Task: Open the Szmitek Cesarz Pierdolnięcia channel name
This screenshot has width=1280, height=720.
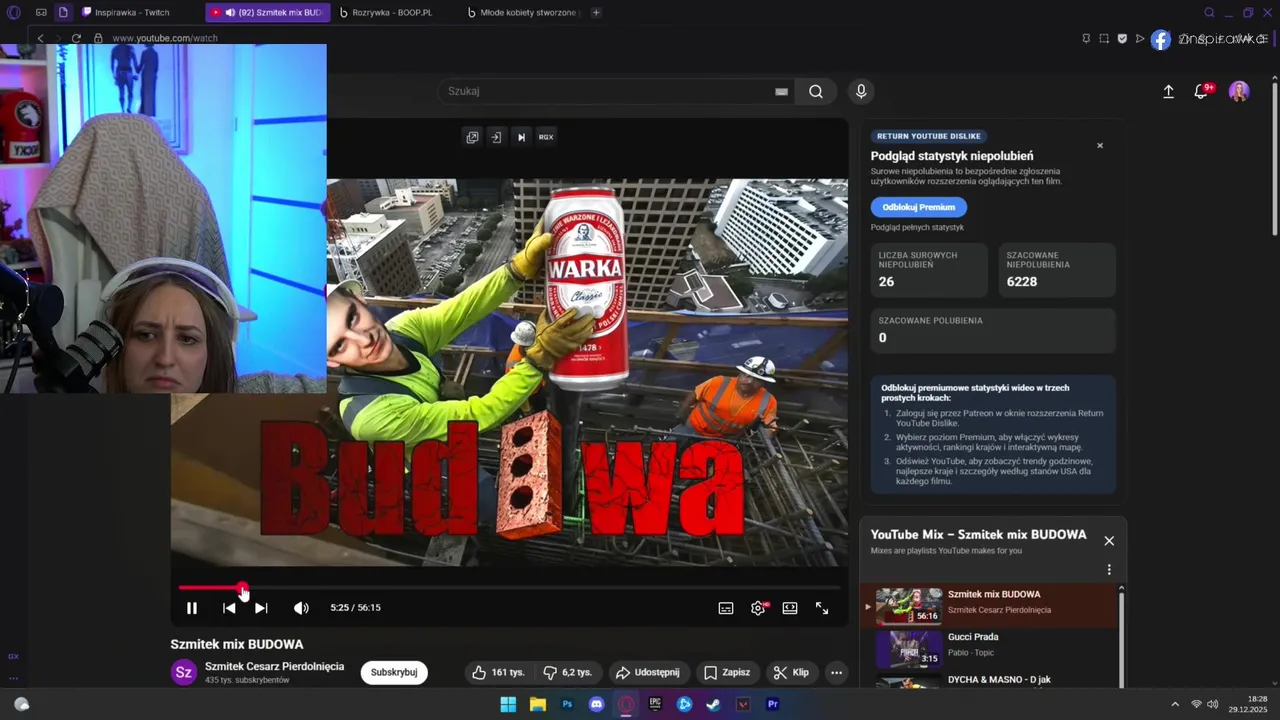Action: point(274,666)
